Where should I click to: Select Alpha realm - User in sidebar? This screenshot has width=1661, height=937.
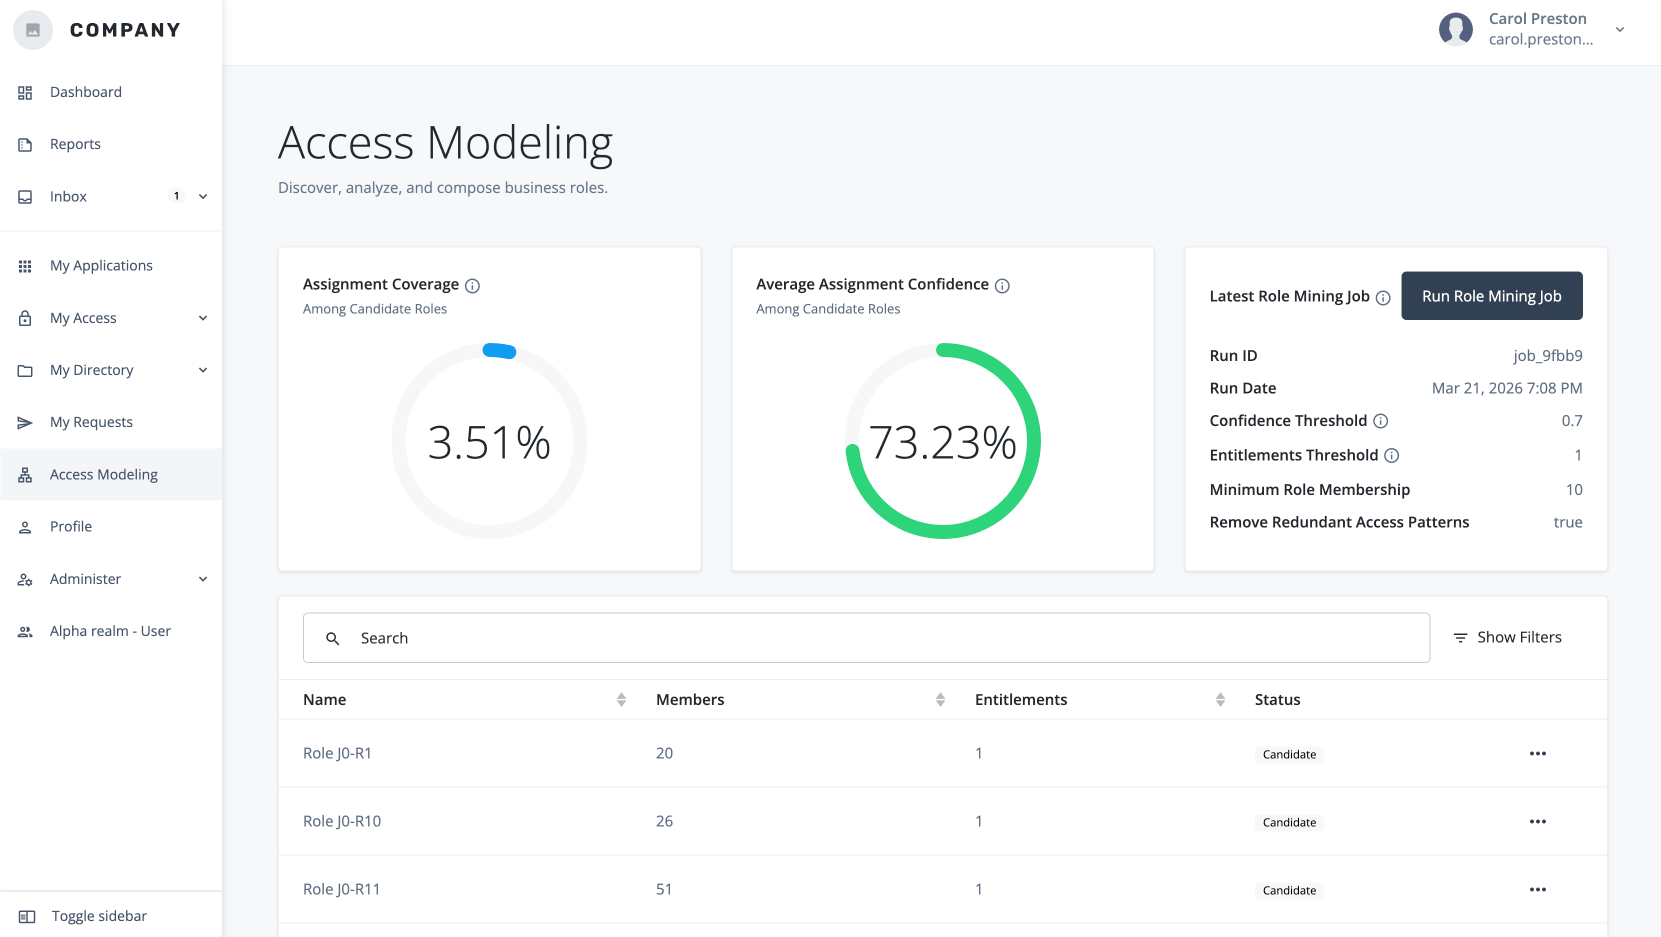[x=110, y=631]
